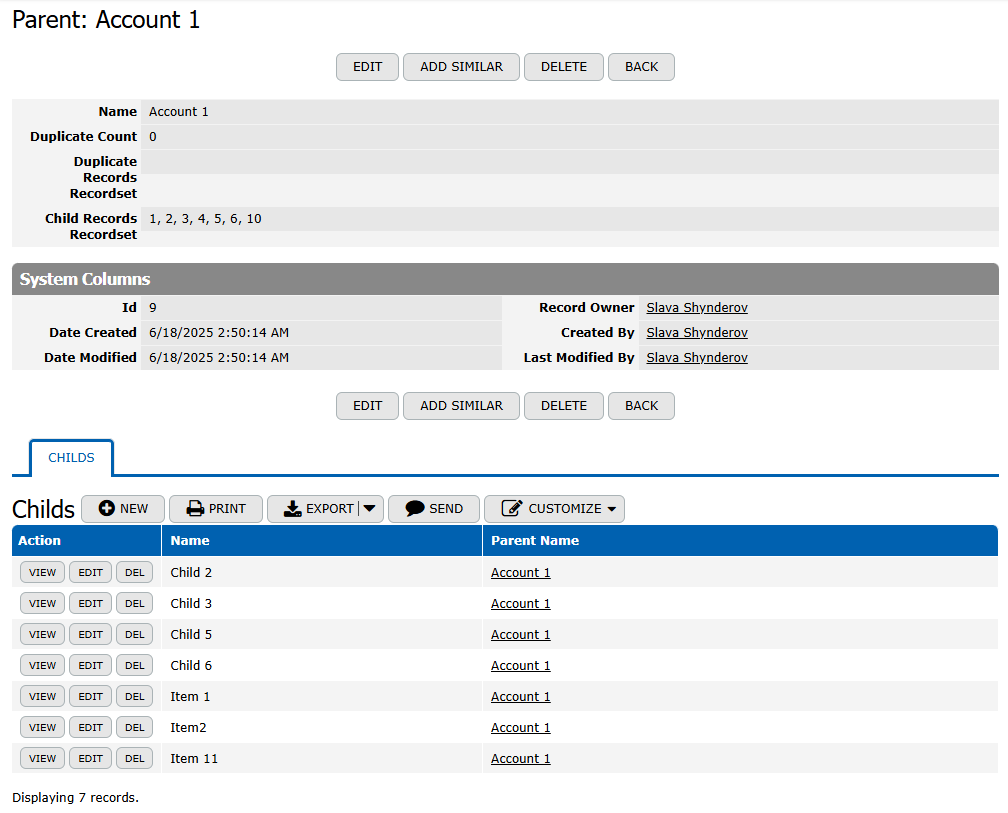Image resolution: width=1008 pixels, height=813 pixels.
Task: Go back using the bottom Back button
Action: tap(641, 406)
